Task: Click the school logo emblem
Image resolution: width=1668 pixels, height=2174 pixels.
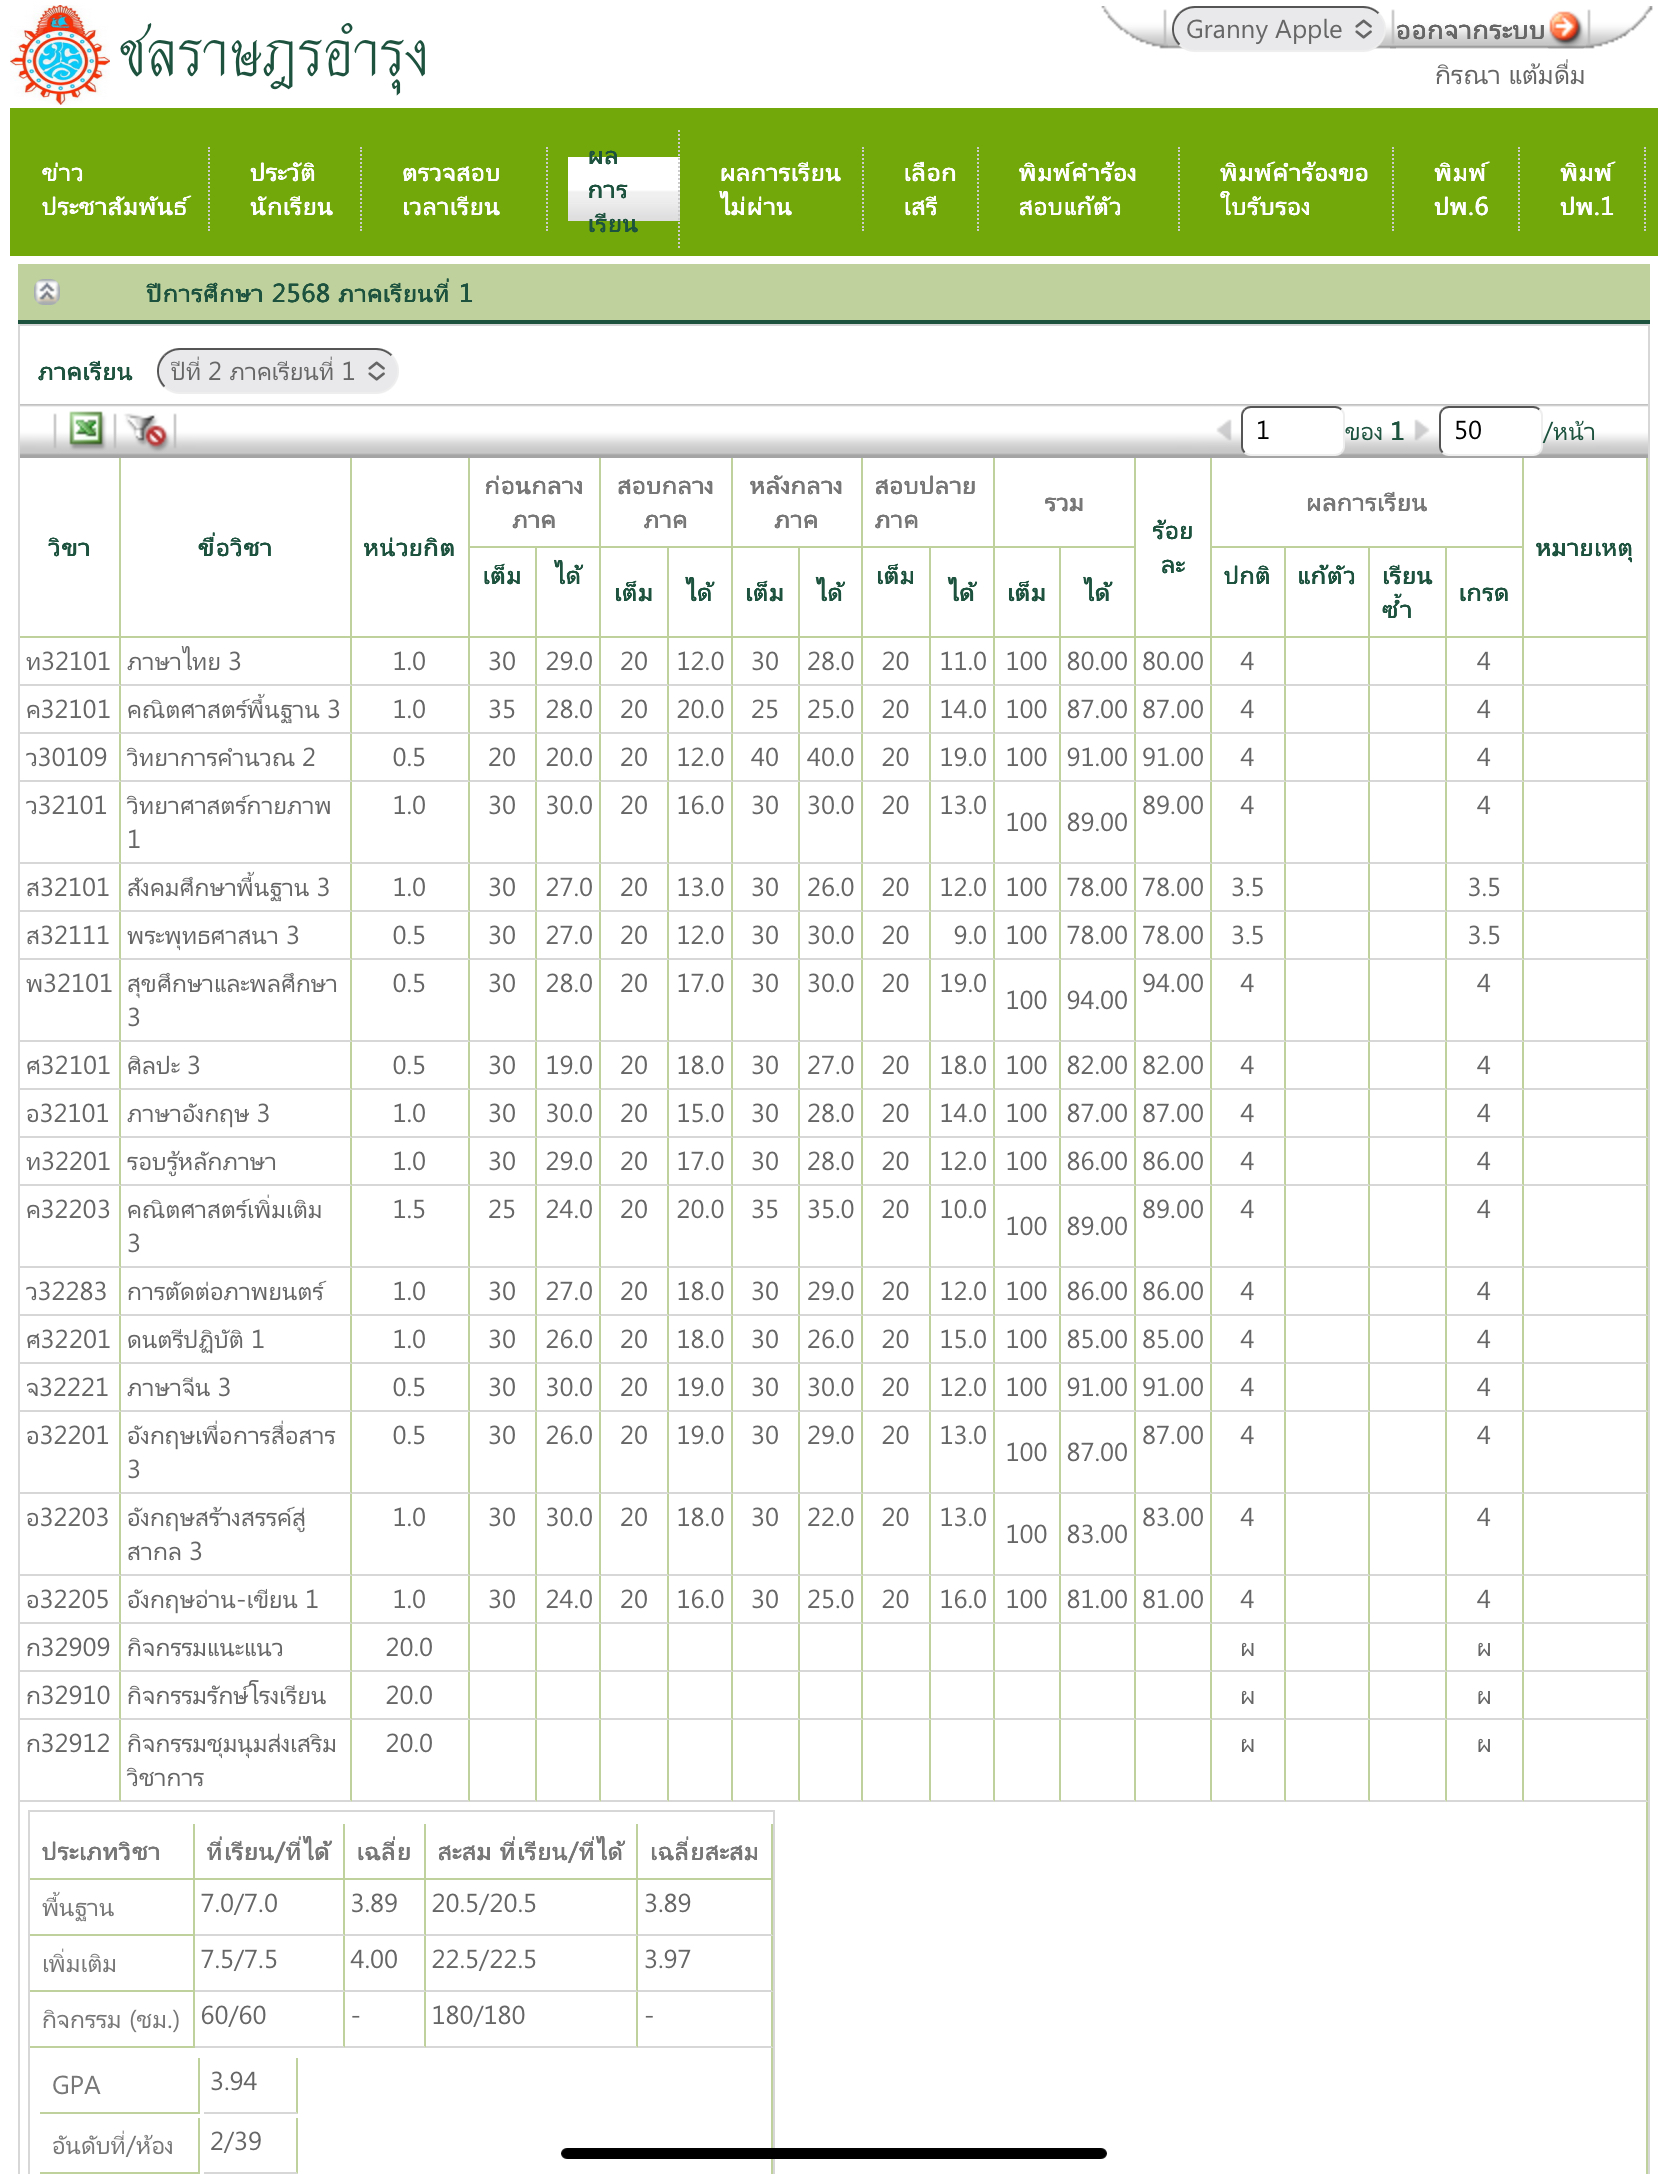Action: click(59, 56)
